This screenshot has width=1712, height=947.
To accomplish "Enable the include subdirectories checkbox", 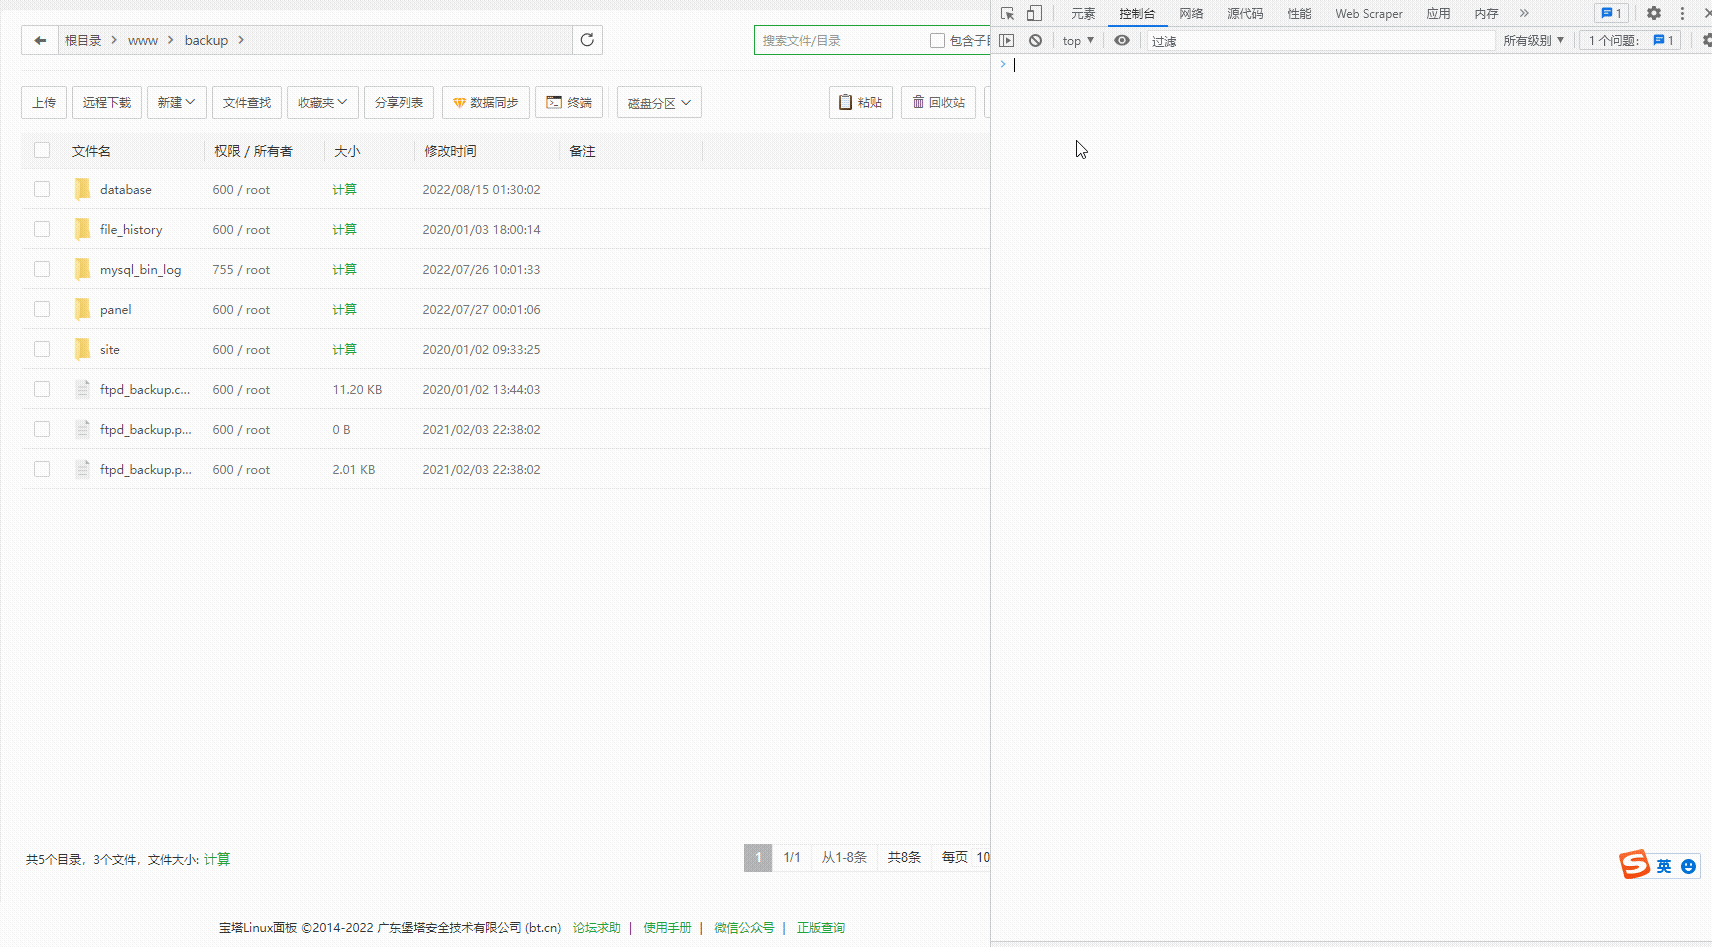I will (937, 41).
